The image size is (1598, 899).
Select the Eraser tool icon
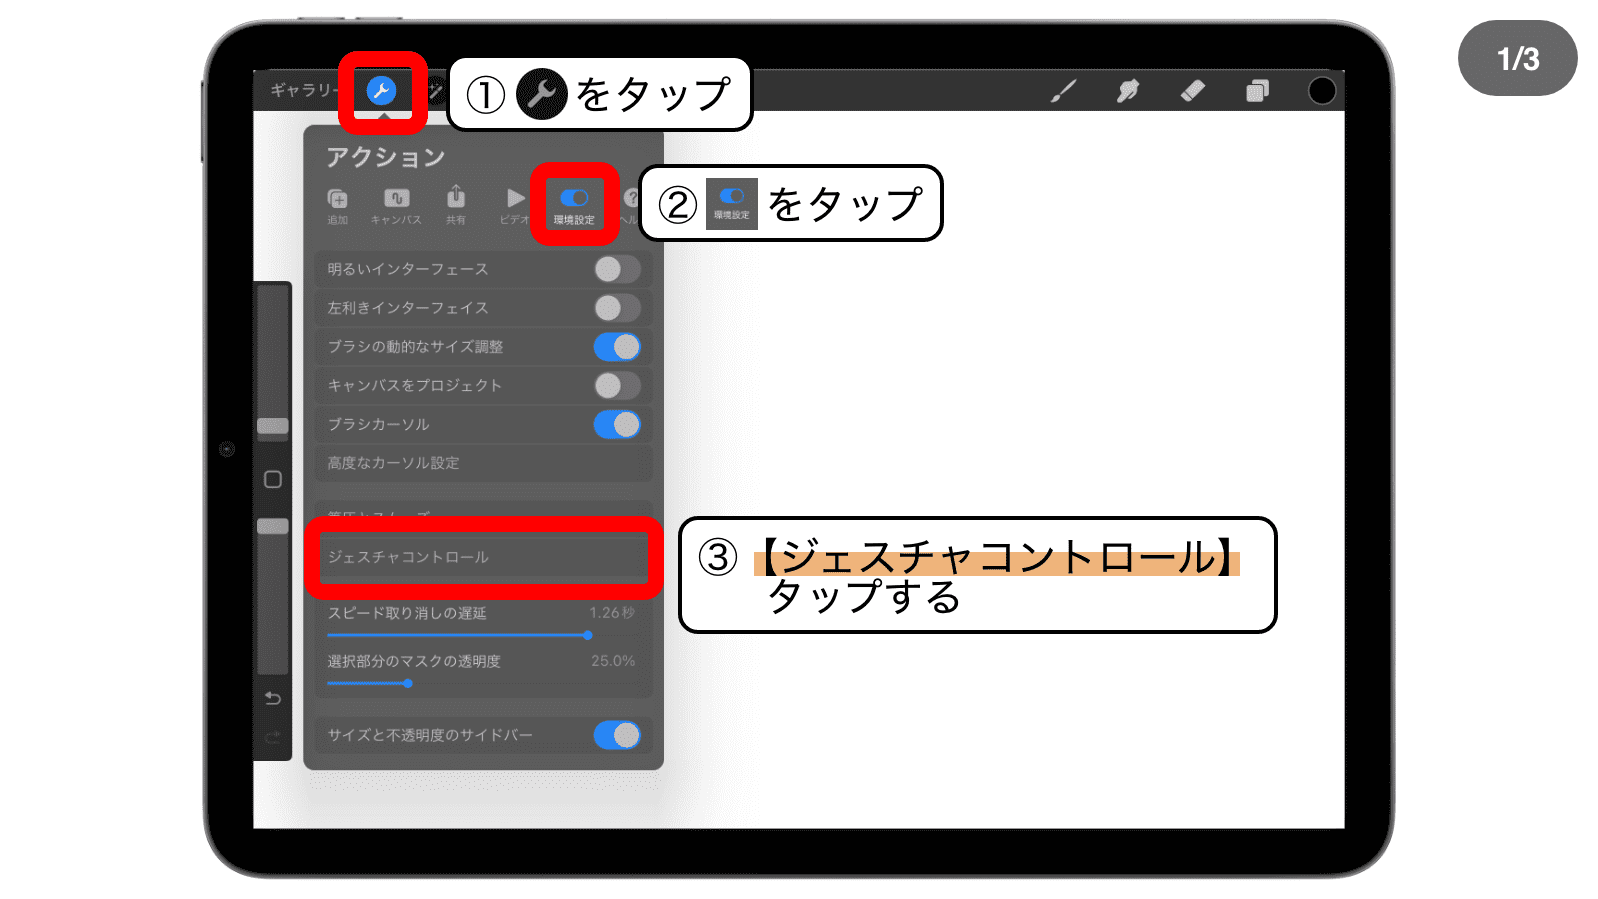[x=1192, y=91]
